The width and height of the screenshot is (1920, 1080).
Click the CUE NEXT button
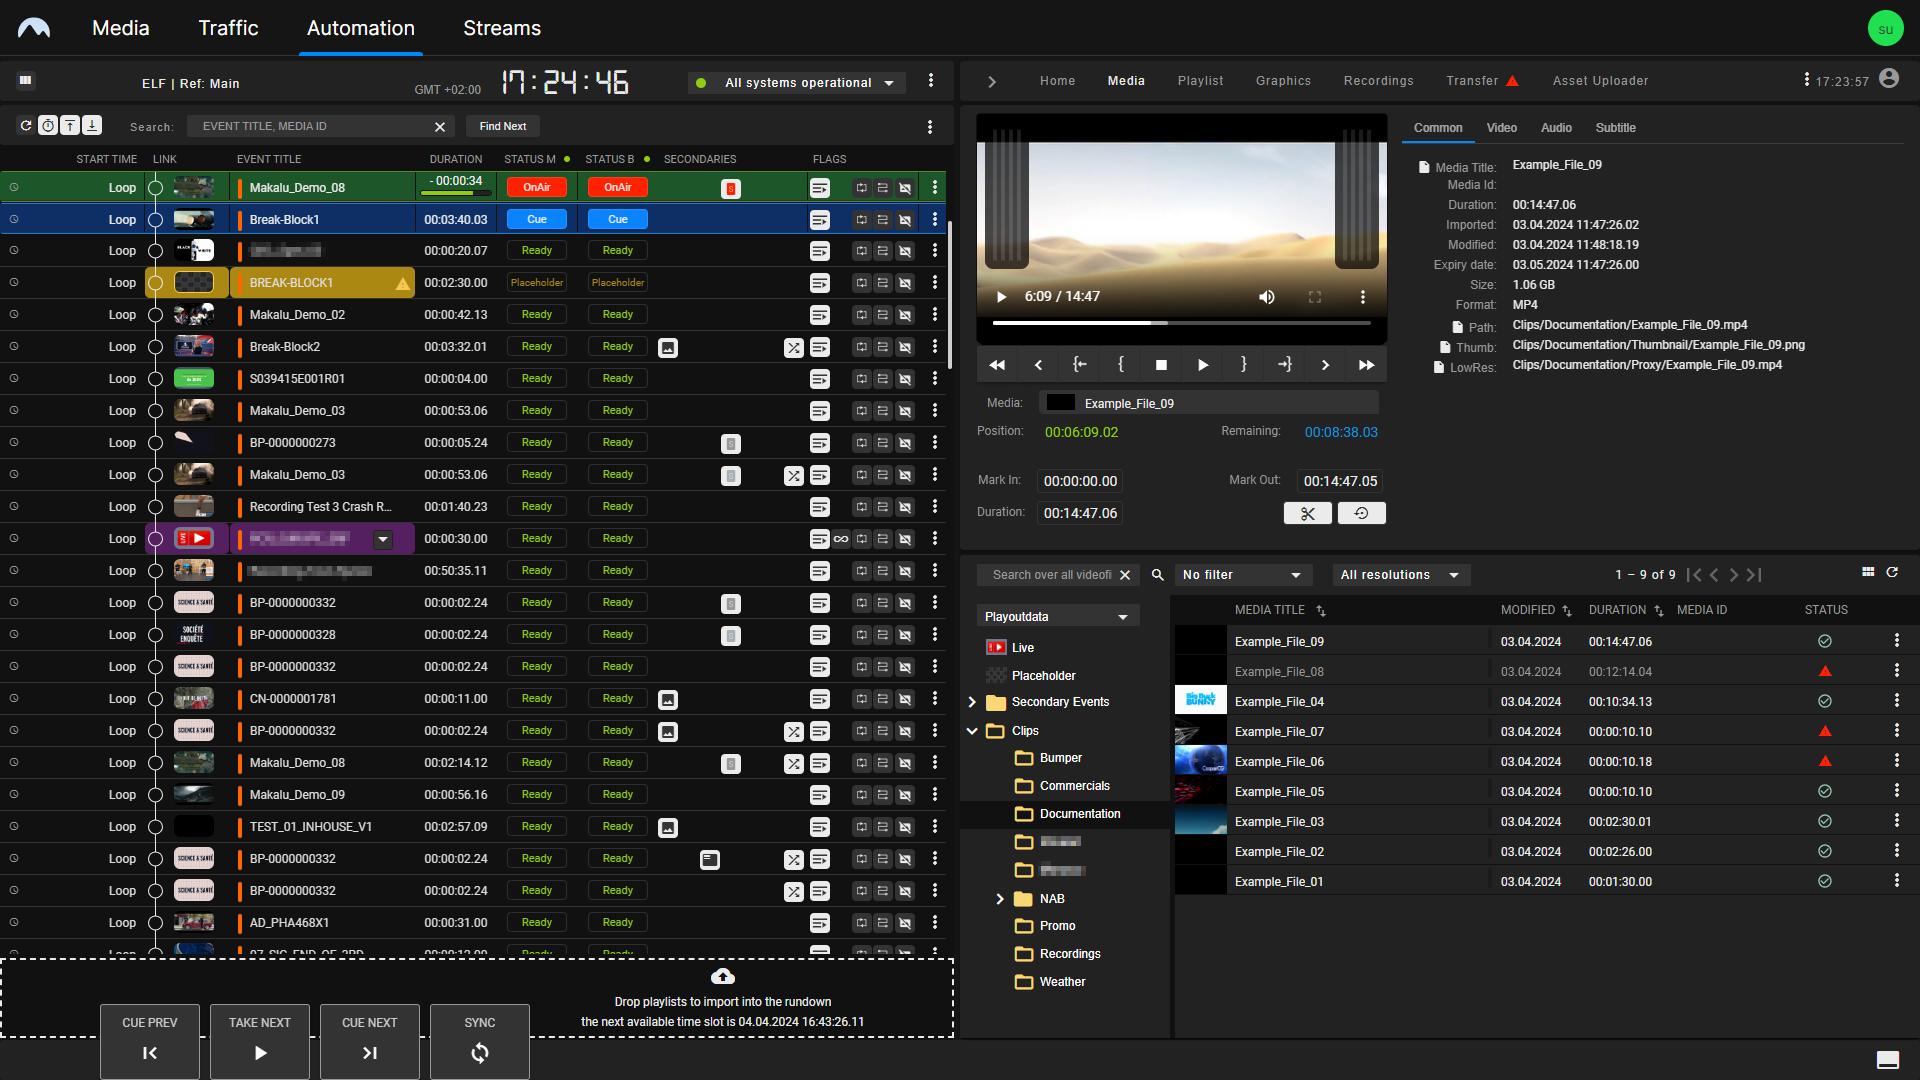(370, 1041)
